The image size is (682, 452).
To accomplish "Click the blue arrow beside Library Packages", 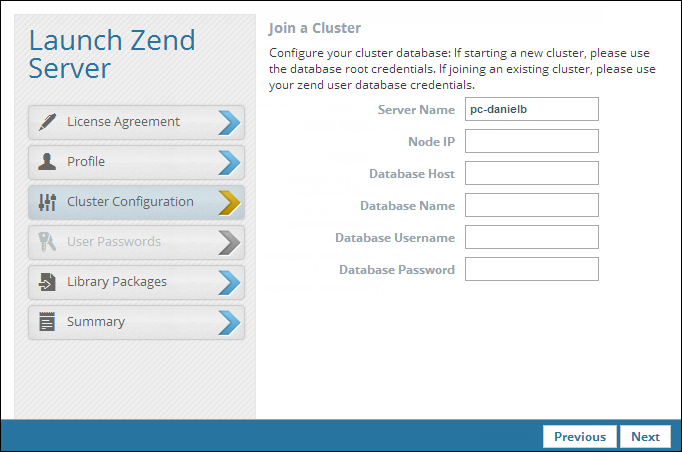I will coord(229,282).
